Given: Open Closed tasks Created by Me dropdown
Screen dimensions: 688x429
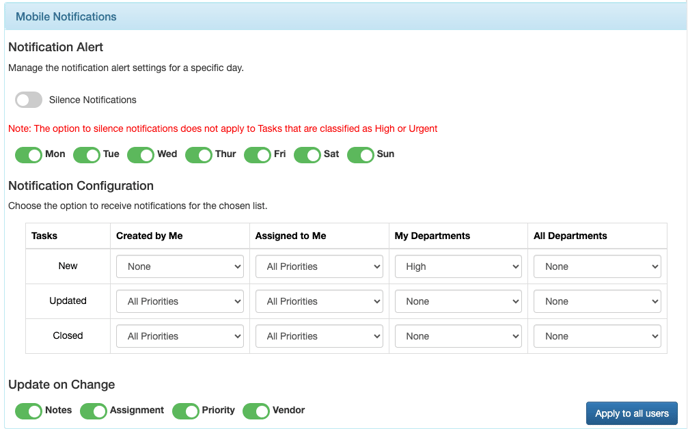Looking at the screenshot, I should coord(180,336).
